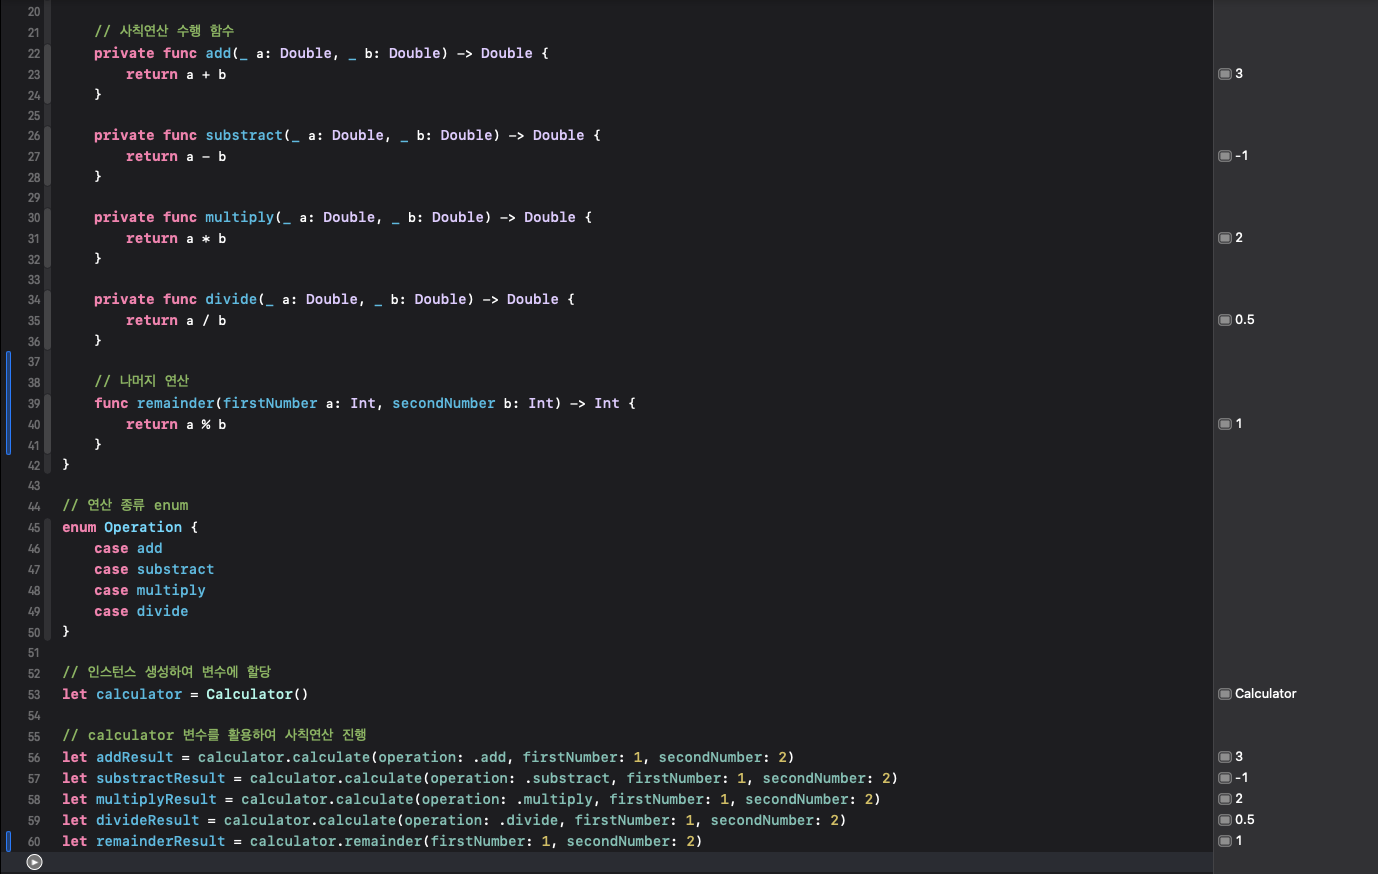Show the inline result for 'return a - b'
Image resolution: width=1378 pixels, height=874 pixels.
coord(1224,156)
